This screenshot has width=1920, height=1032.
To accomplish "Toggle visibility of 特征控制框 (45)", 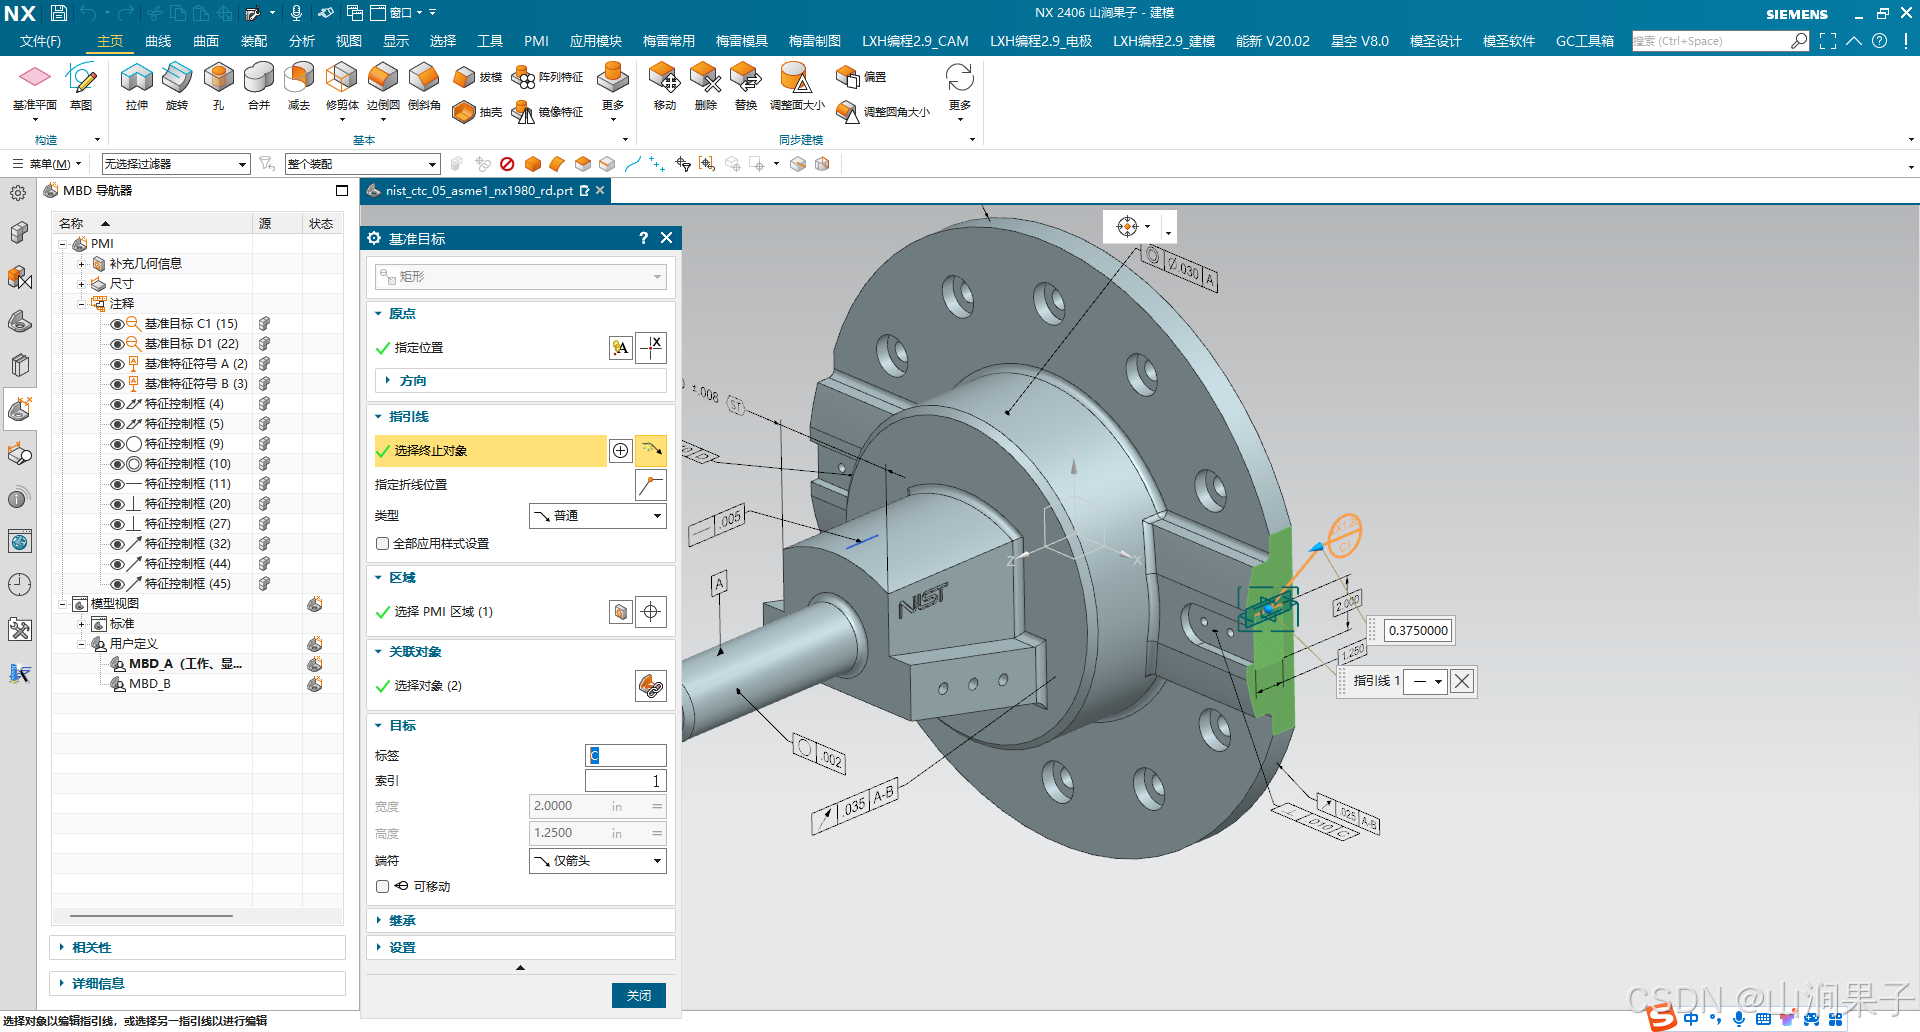I will (x=117, y=584).
